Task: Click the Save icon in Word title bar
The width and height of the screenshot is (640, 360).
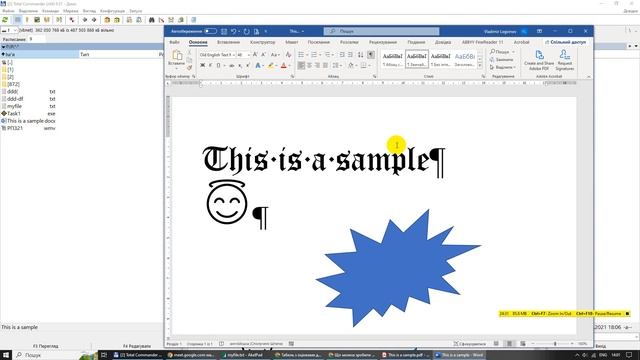Action: click(224, 31)
